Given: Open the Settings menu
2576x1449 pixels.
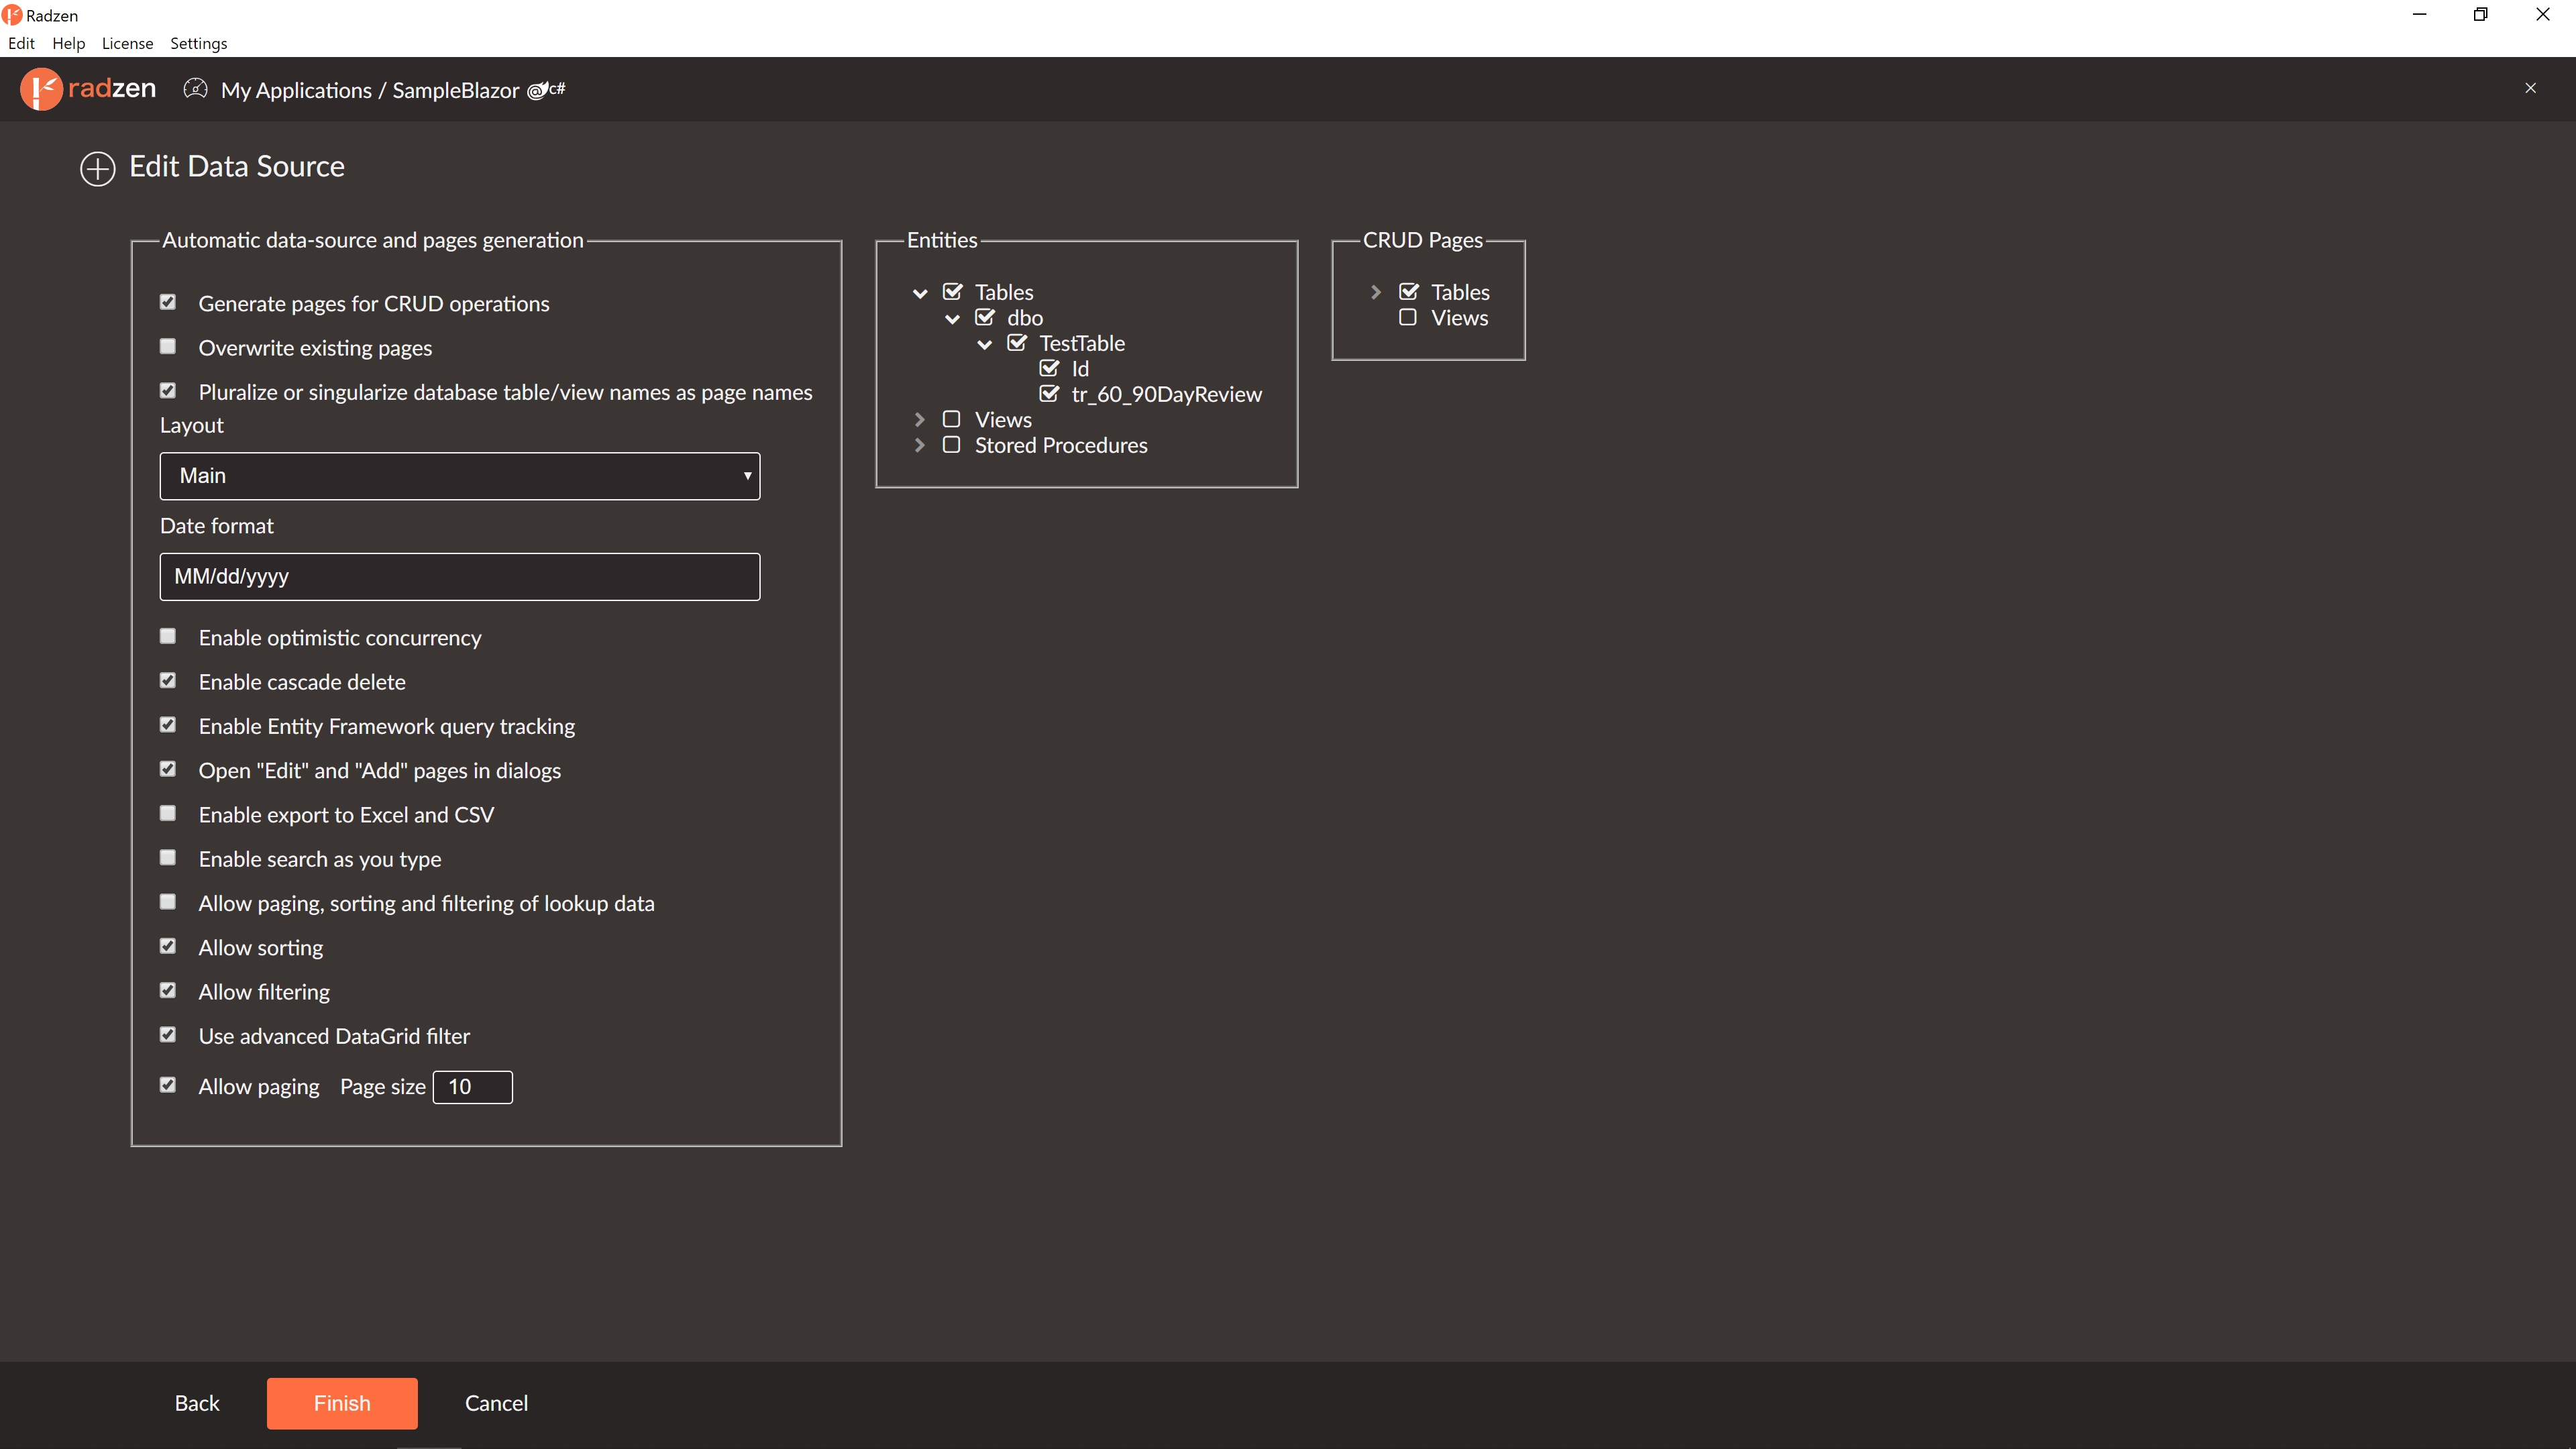Looking at the screenshot, I should (x=198, y=43).
